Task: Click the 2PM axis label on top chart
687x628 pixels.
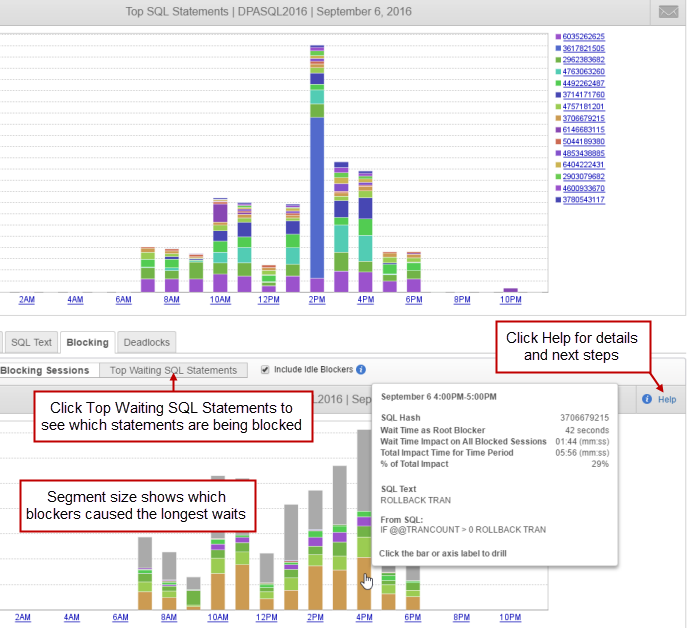Action: [317, 299]
